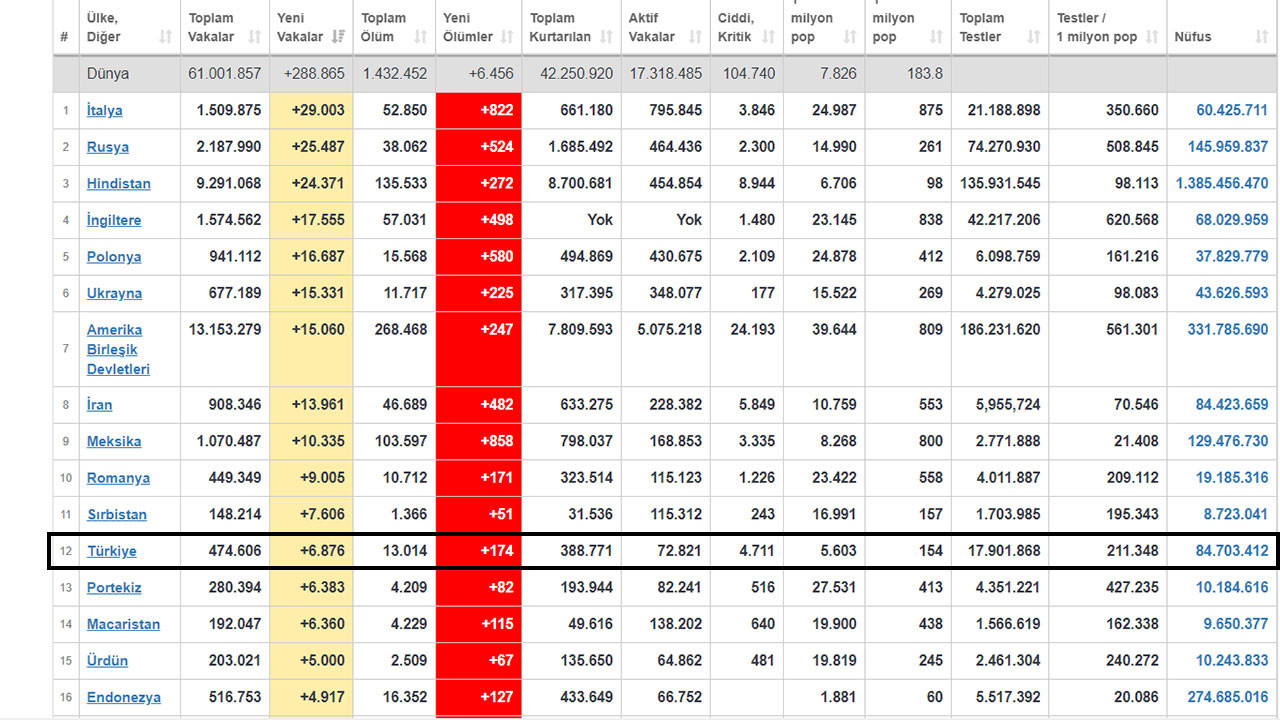This screenshot has height=720, width=1280.
Task: Sort by the Toplam Kurtarılan column arrows
Action: click(x=605, y=37)
